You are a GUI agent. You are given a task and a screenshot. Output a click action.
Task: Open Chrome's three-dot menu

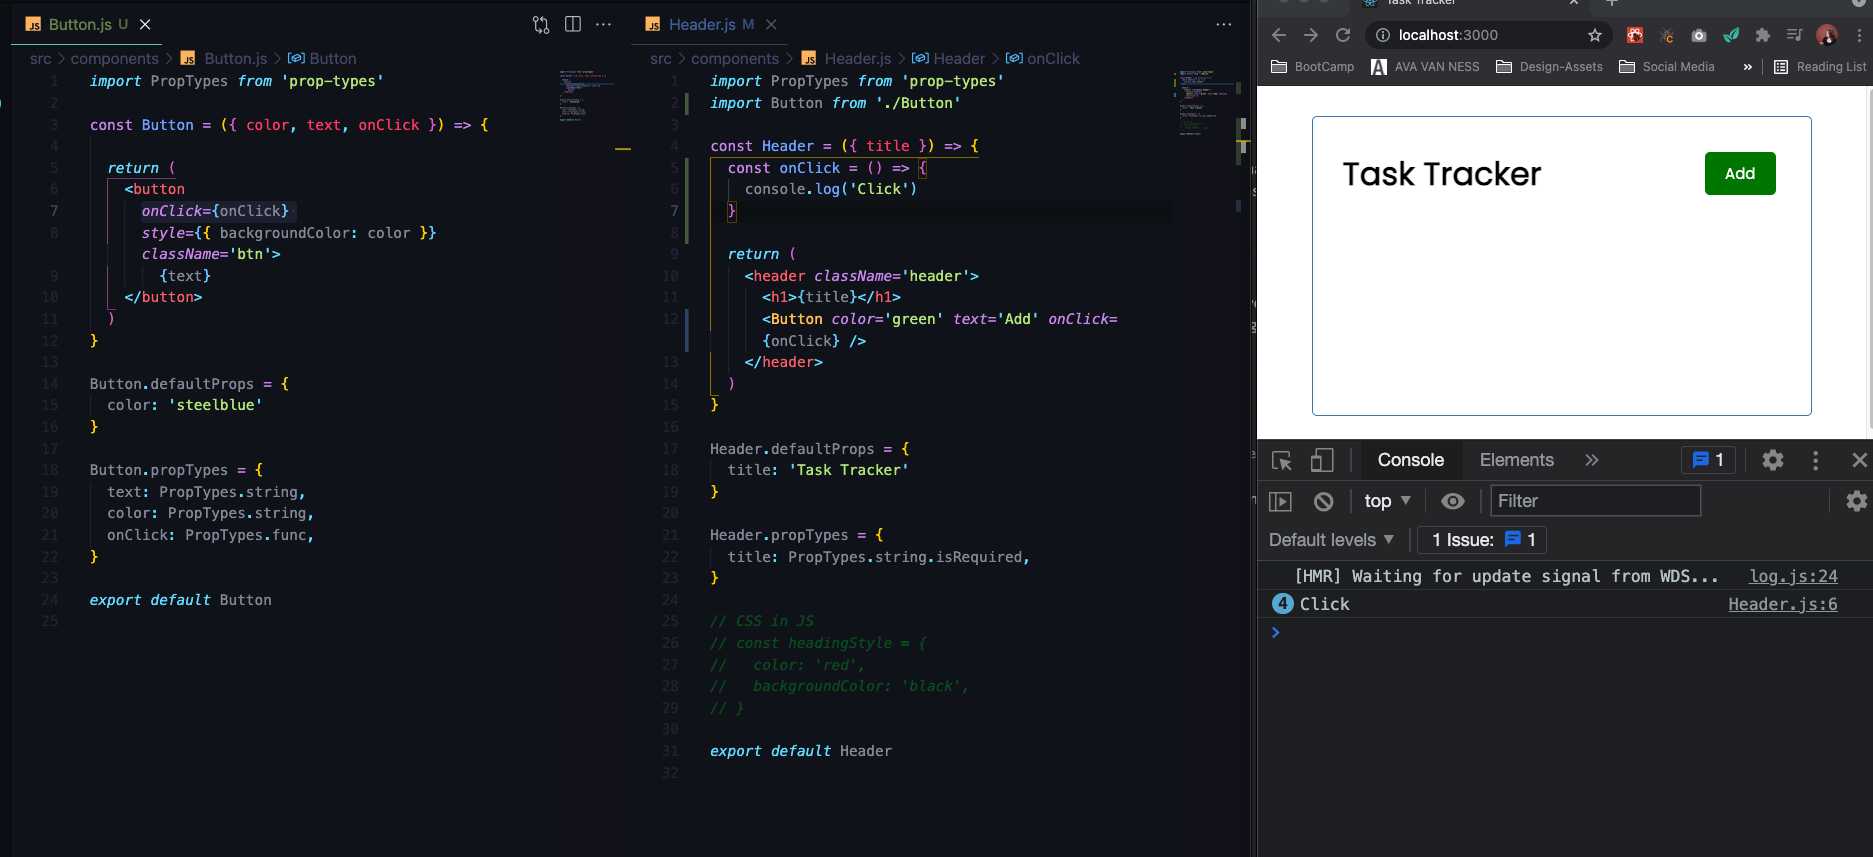pos(1859,35)
